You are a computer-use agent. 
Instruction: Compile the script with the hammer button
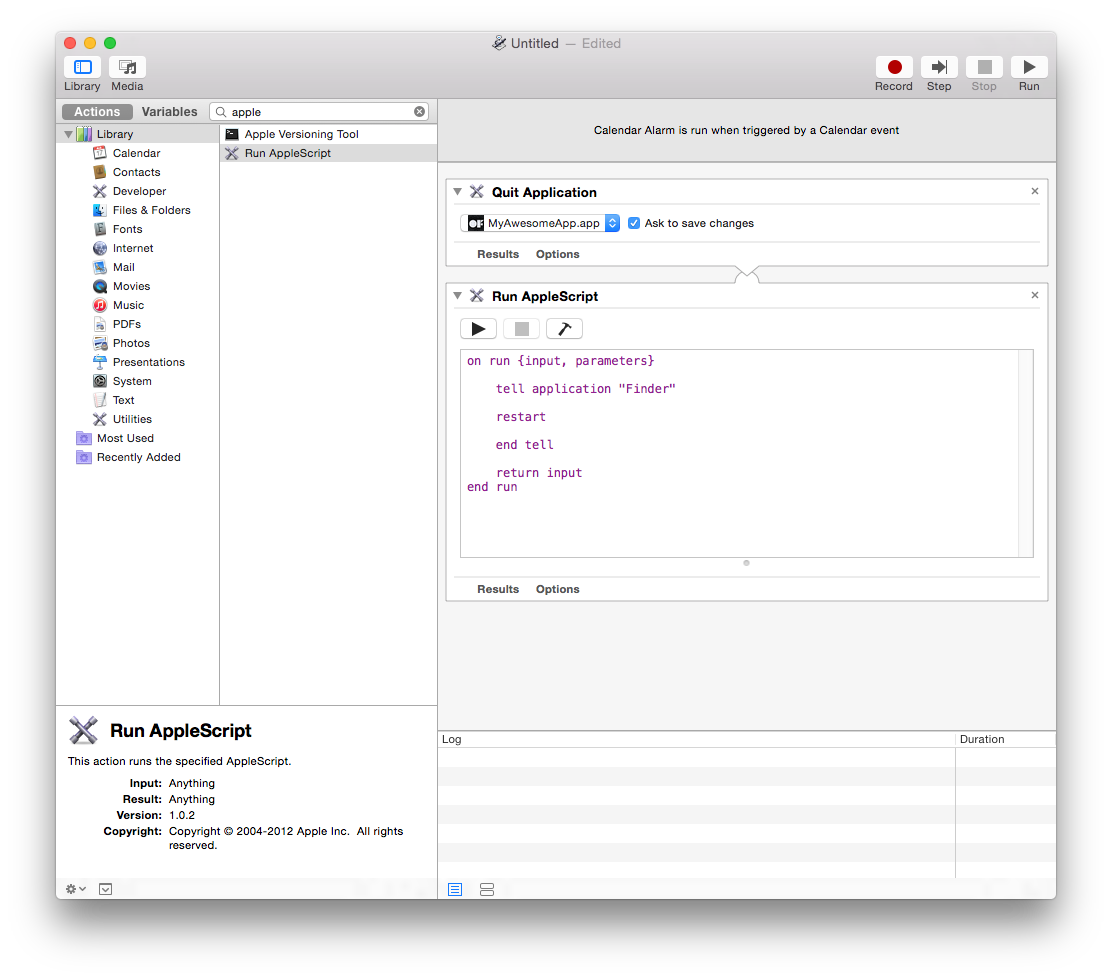pyautogui.click(x=565, y=329)
